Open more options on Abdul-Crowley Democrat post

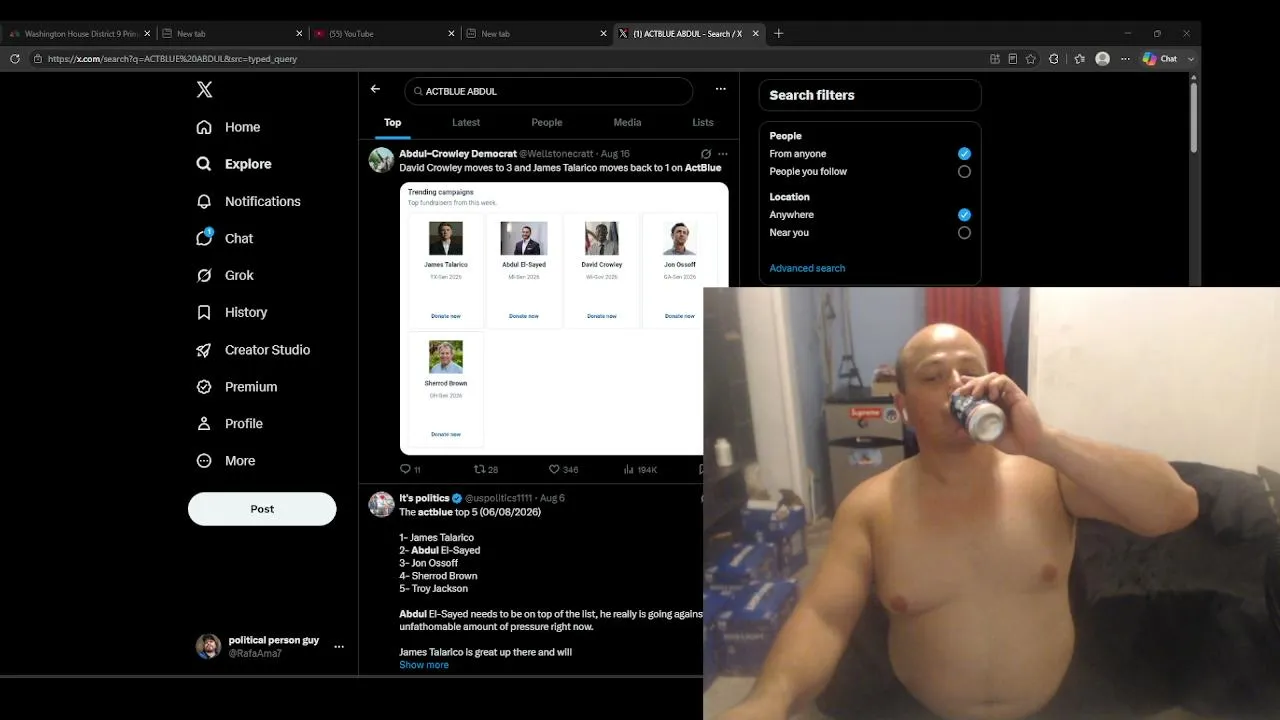(x=723, y=154)
